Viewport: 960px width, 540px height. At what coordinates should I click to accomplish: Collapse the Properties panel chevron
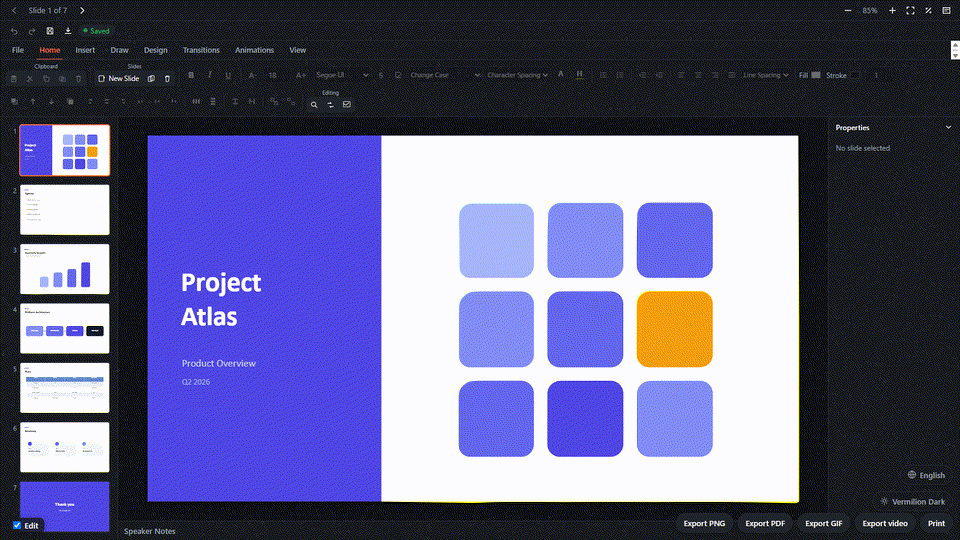pyautogui.click(x=948, y=127)
